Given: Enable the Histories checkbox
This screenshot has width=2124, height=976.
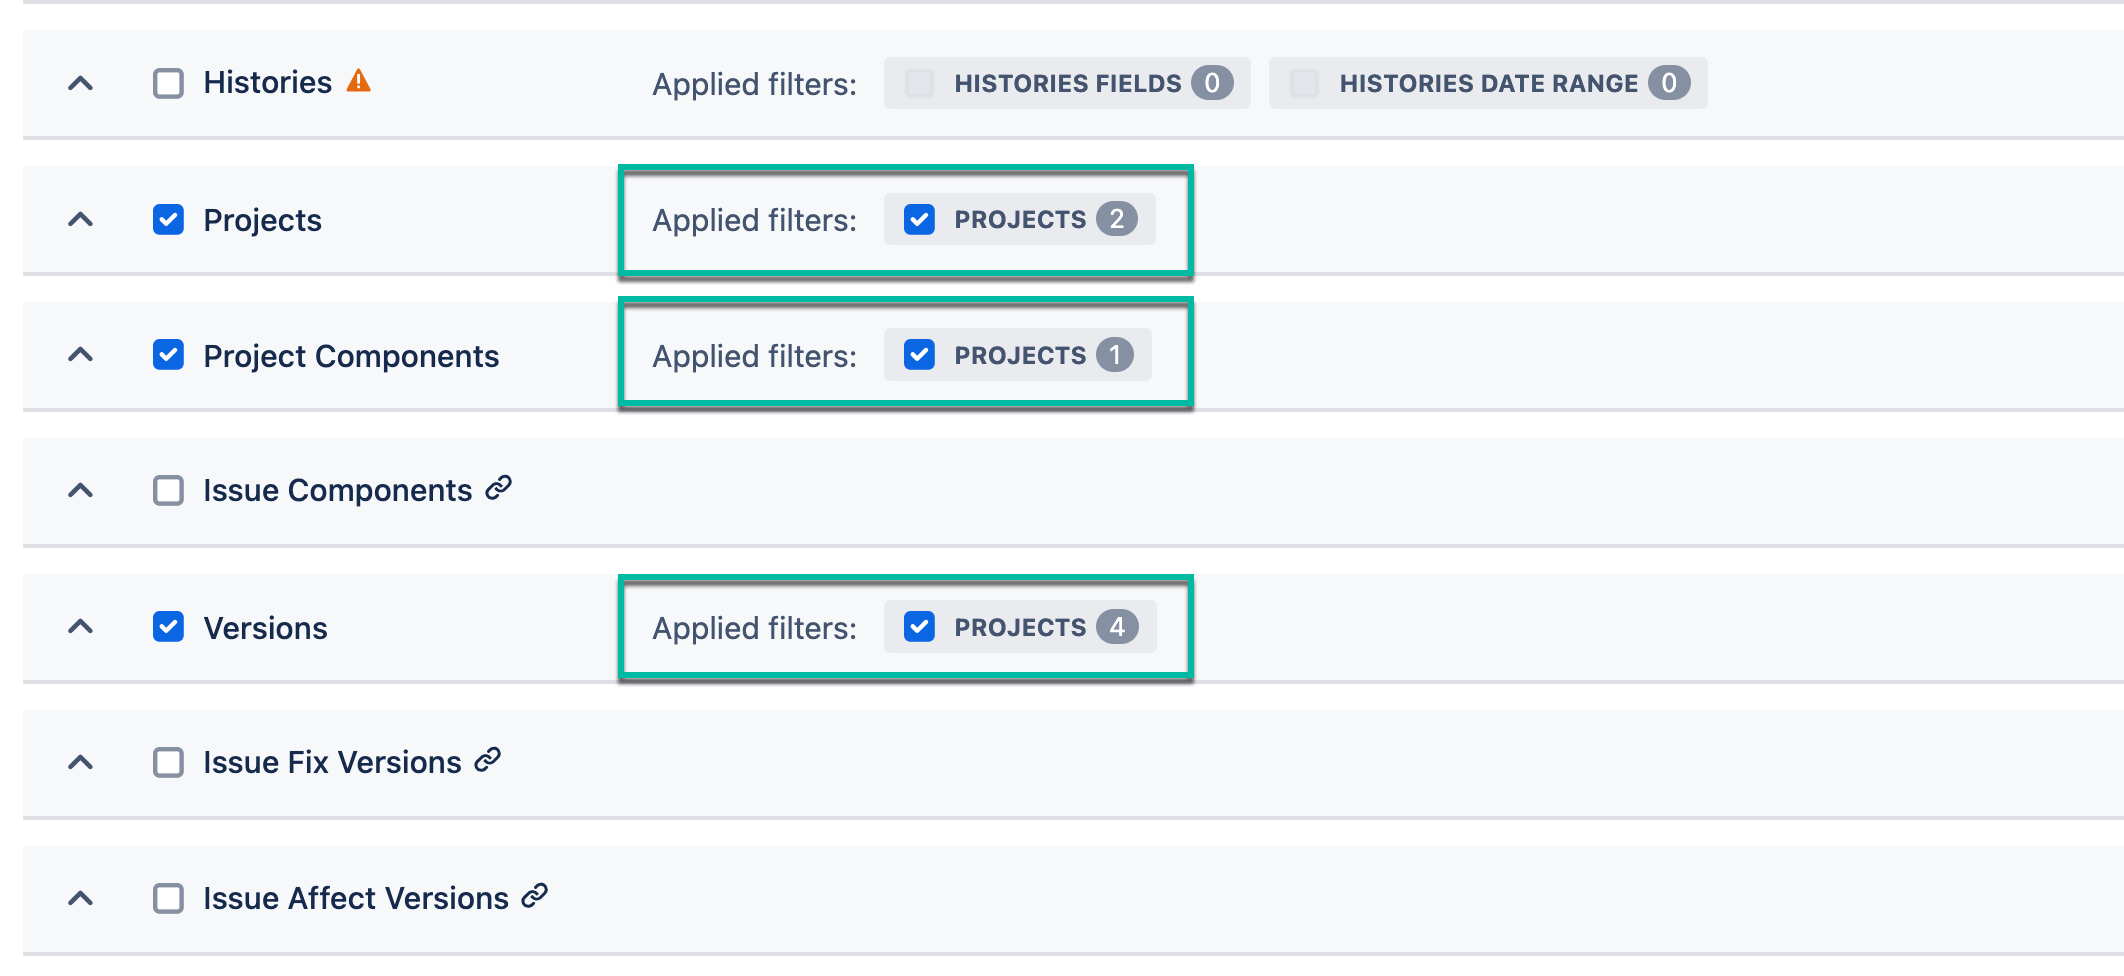Looking at the screenshot, I should click(167, 81).
